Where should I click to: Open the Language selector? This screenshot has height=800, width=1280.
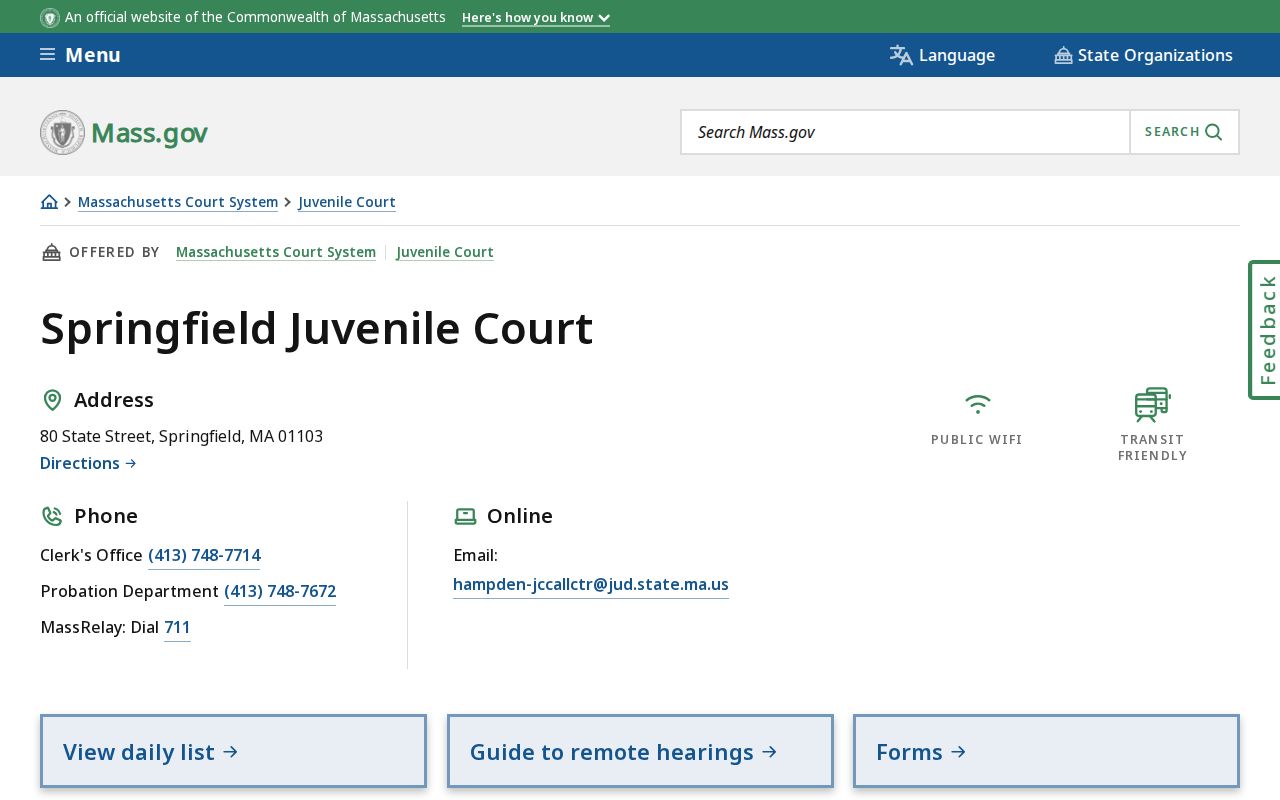coord(942,55)
